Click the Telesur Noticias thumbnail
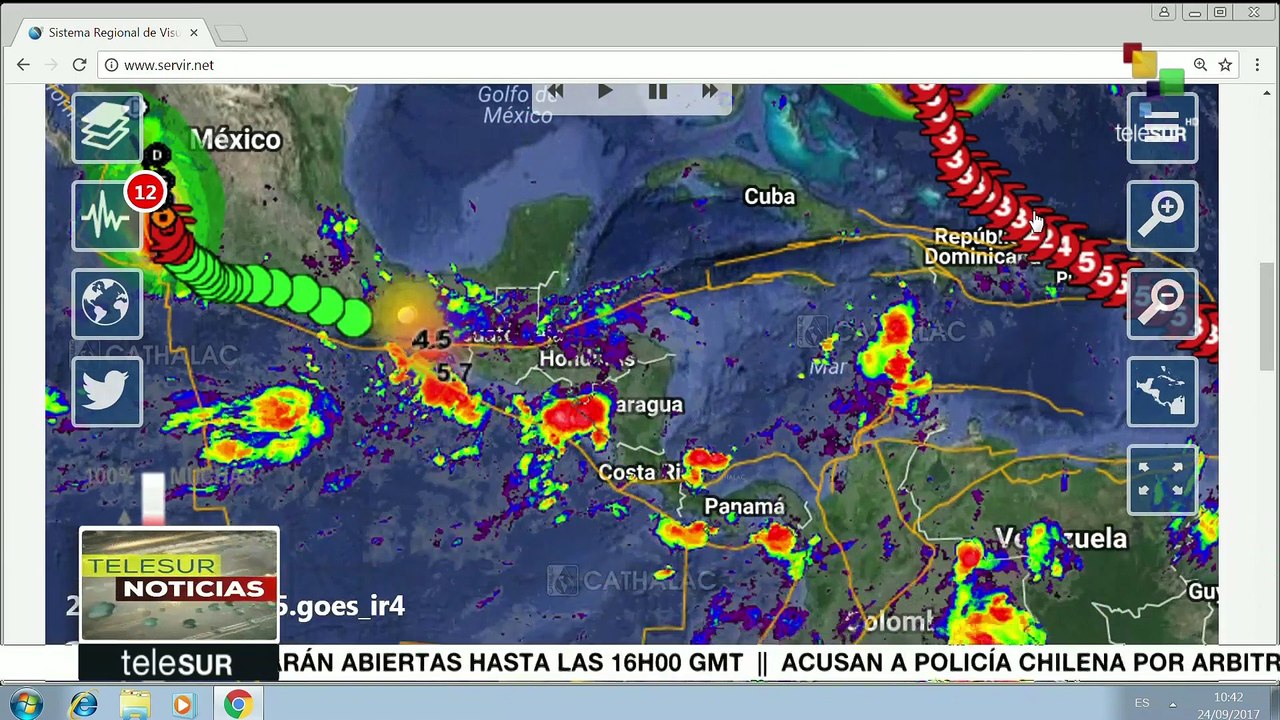 point(179,585)
